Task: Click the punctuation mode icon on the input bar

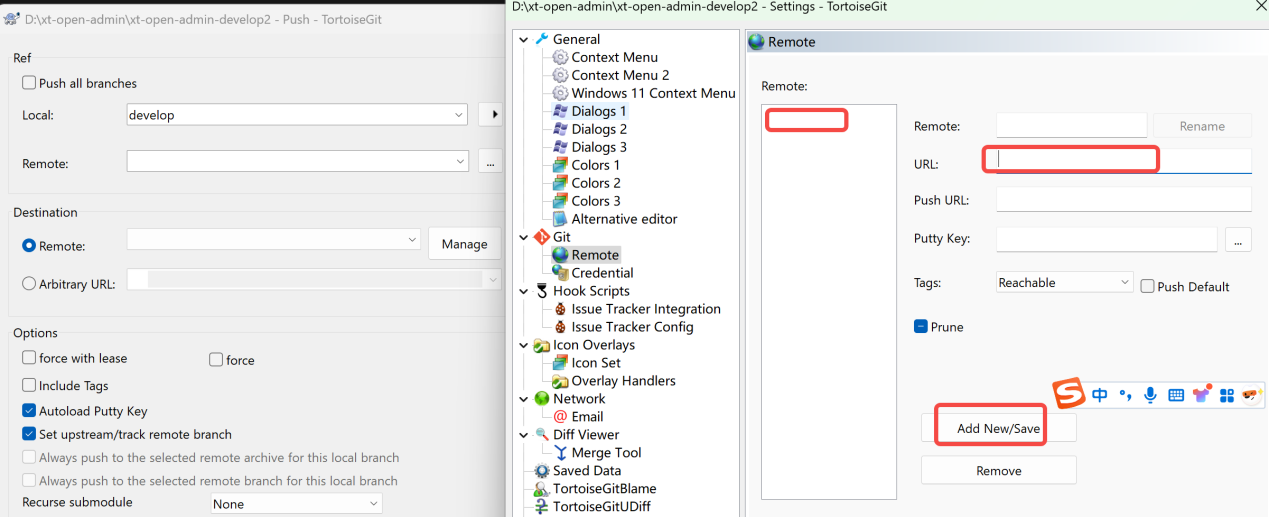Action: pos(1125,395)
